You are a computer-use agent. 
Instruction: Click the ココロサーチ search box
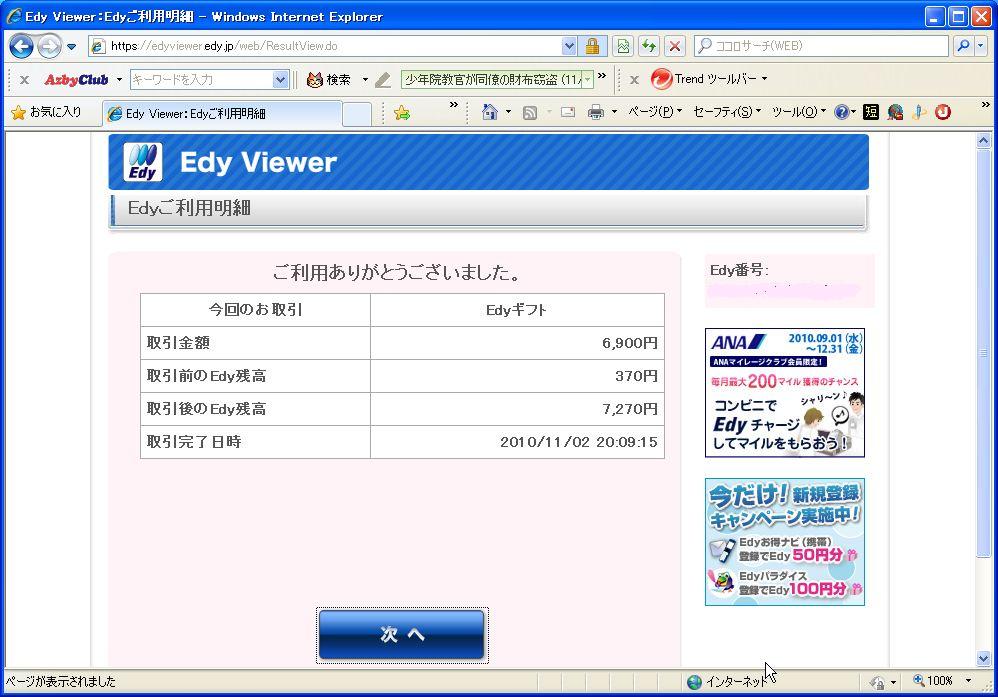pyautogui.click(x=821, y=46)
